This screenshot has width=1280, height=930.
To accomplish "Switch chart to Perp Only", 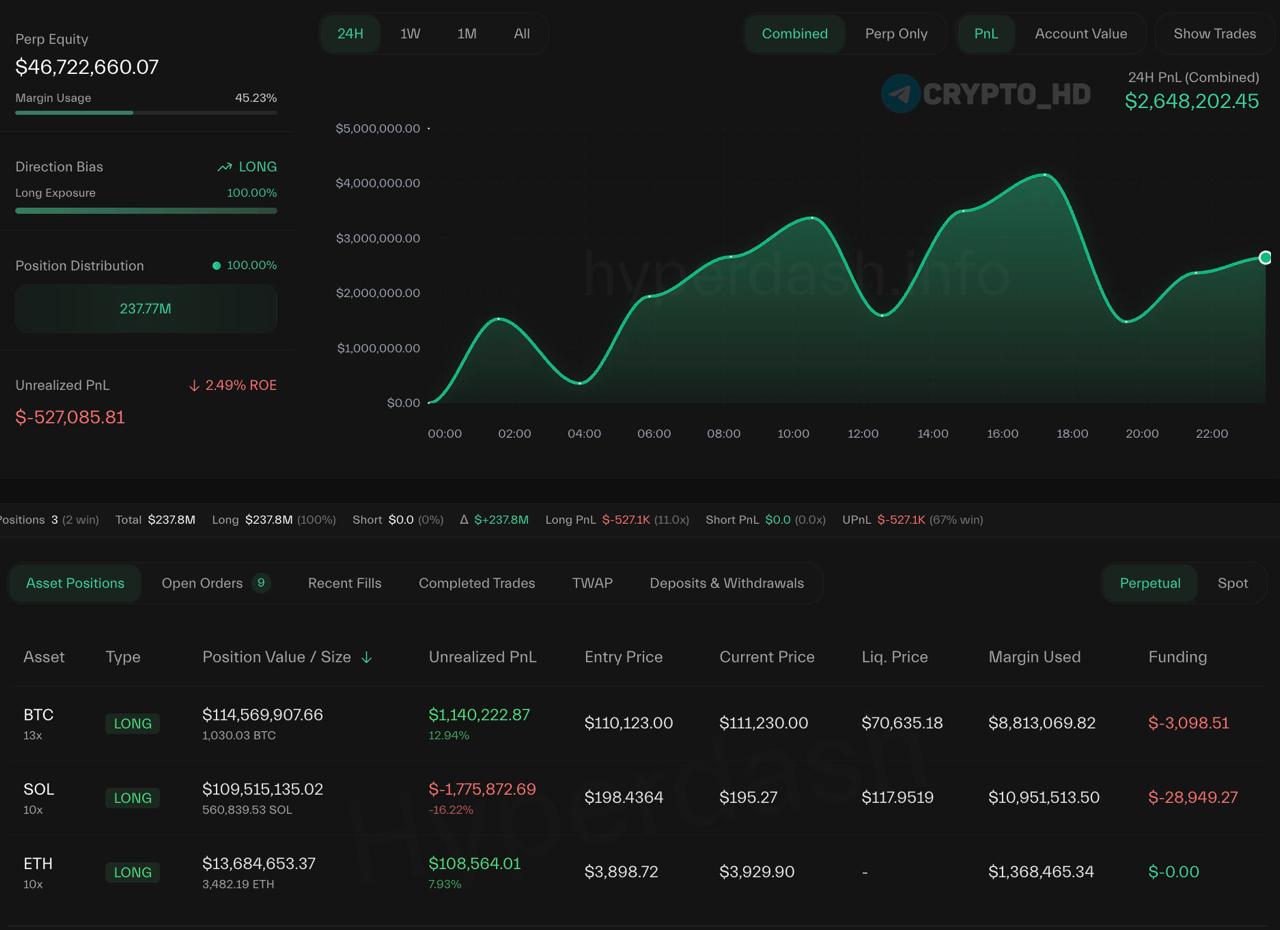I will coord(896,34).
